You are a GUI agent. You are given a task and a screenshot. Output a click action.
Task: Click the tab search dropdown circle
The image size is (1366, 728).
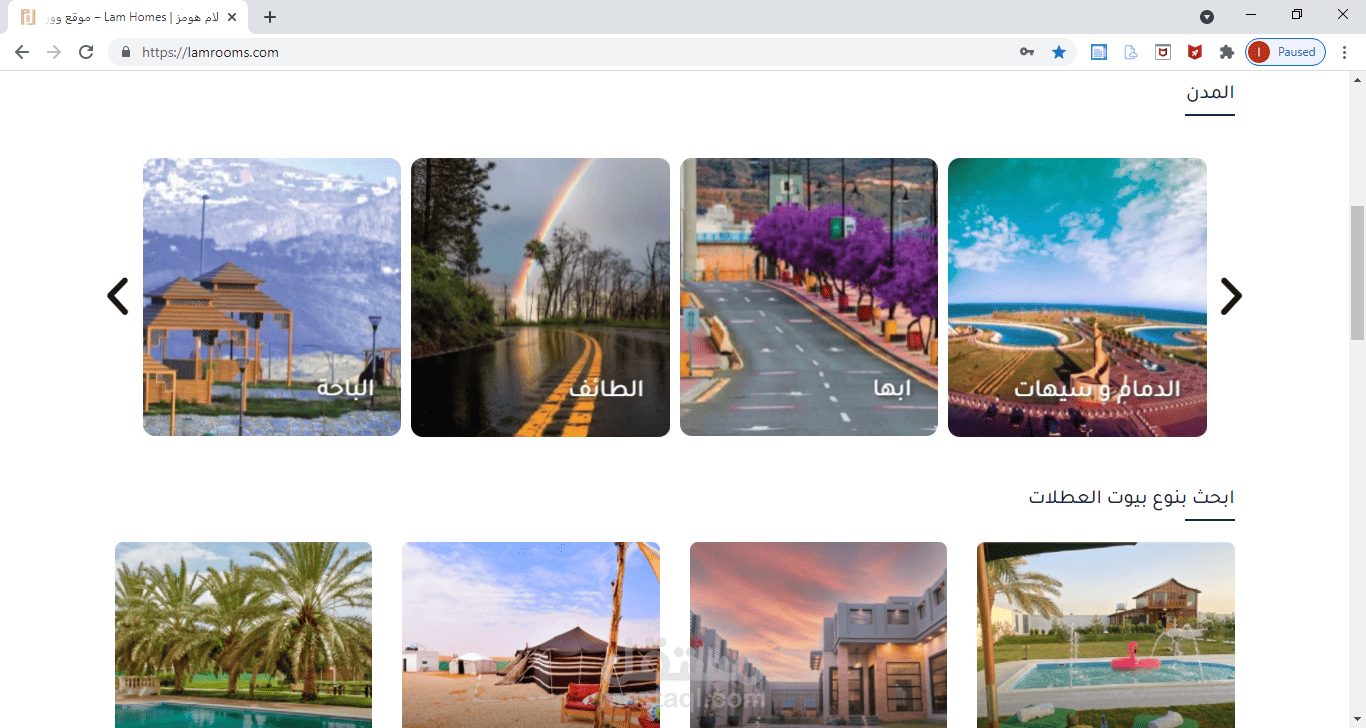coord(1207,17)
